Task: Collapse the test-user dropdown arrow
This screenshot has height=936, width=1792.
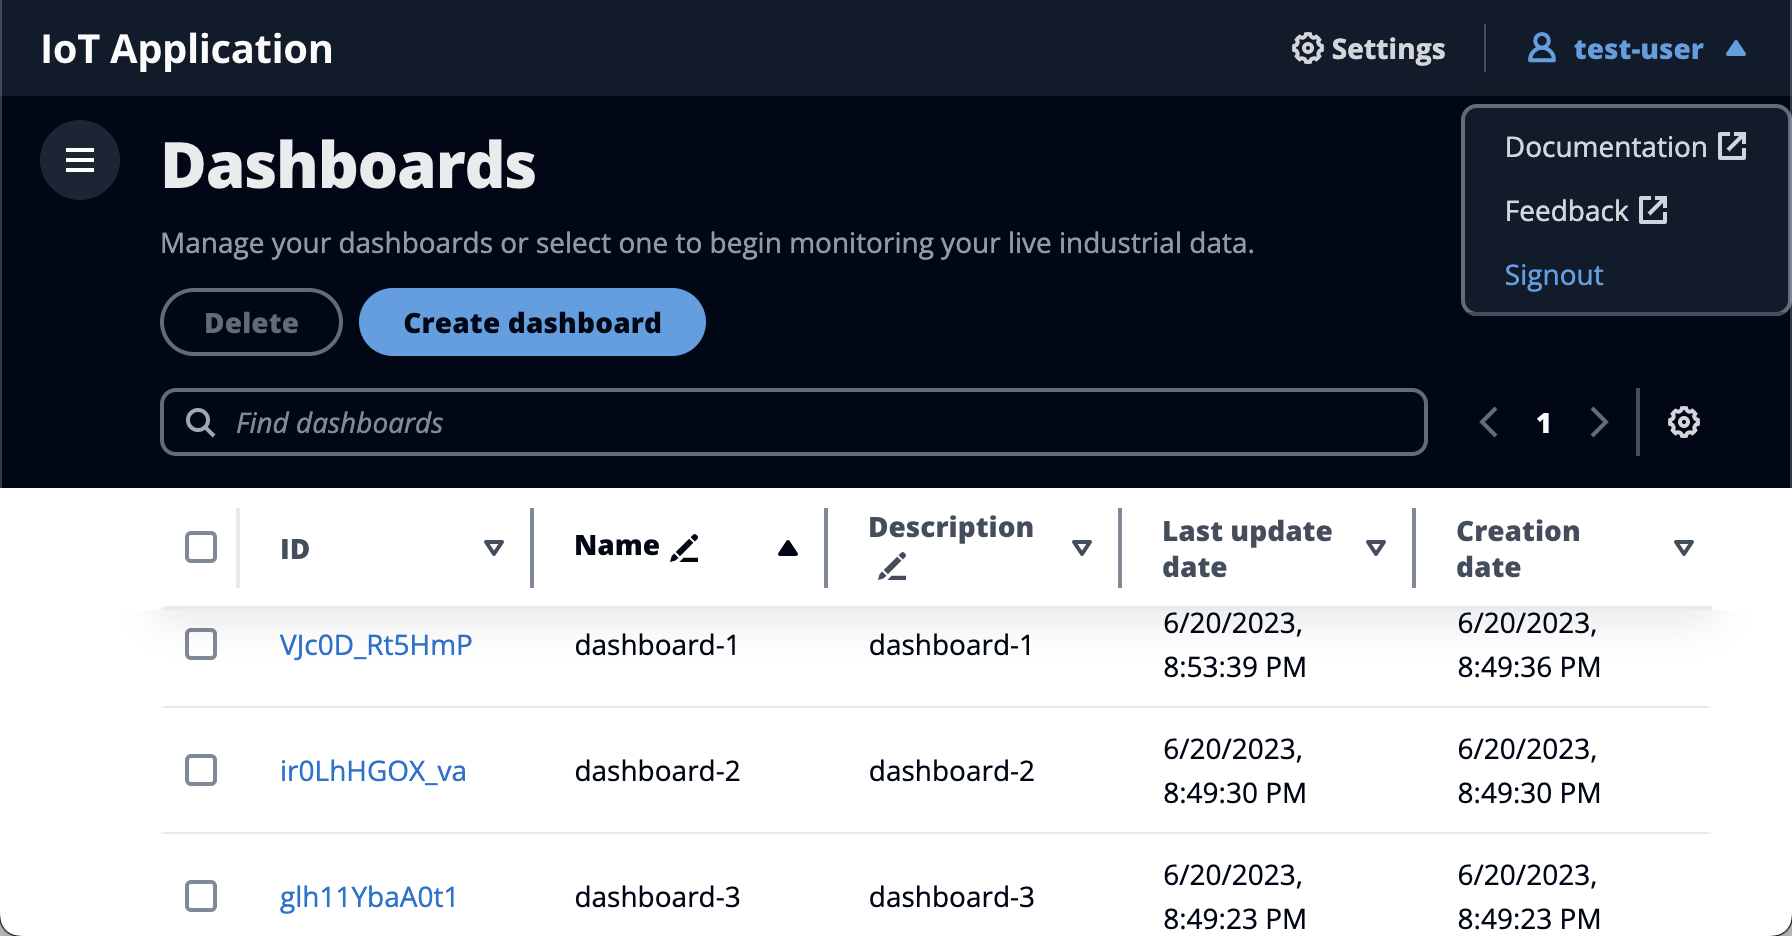Action: pos(1736,48)
